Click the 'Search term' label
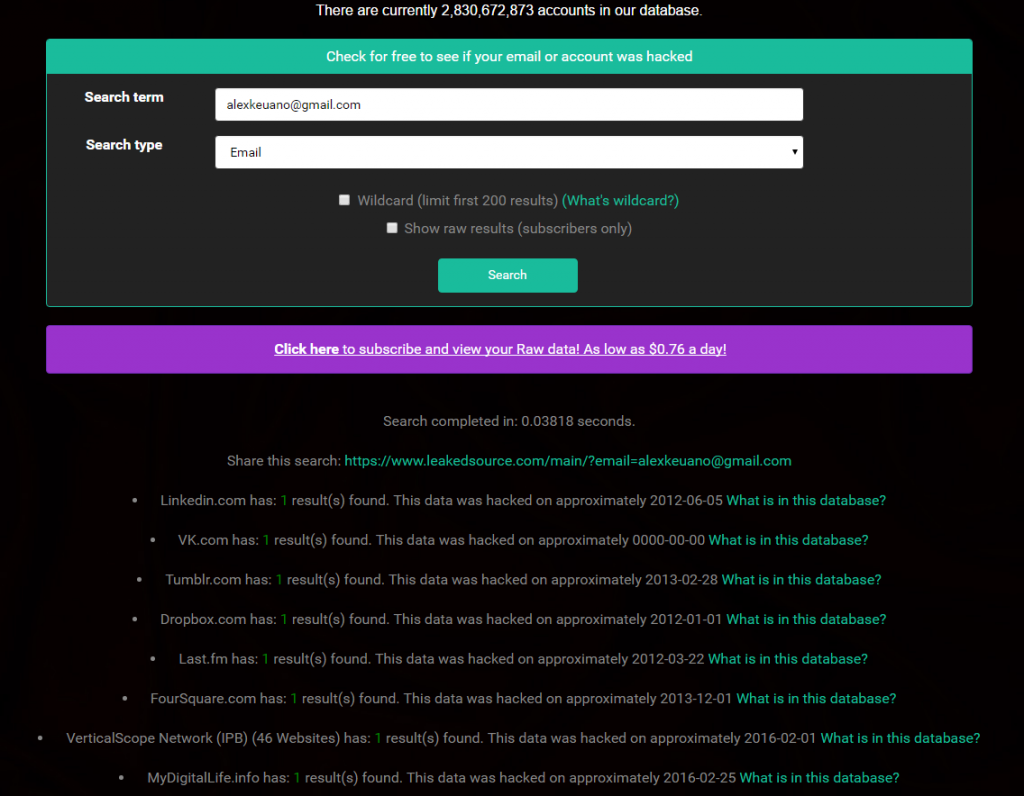Viewport: 1024px width, 796px height. (123, 97)
